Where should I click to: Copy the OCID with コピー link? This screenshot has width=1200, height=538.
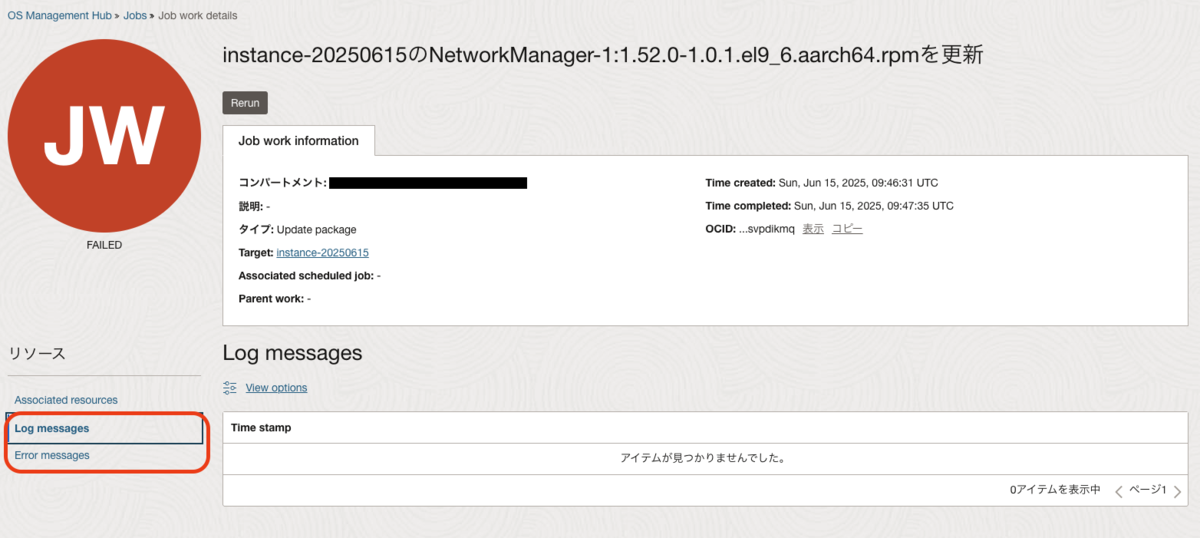click(x=847, y=229)
